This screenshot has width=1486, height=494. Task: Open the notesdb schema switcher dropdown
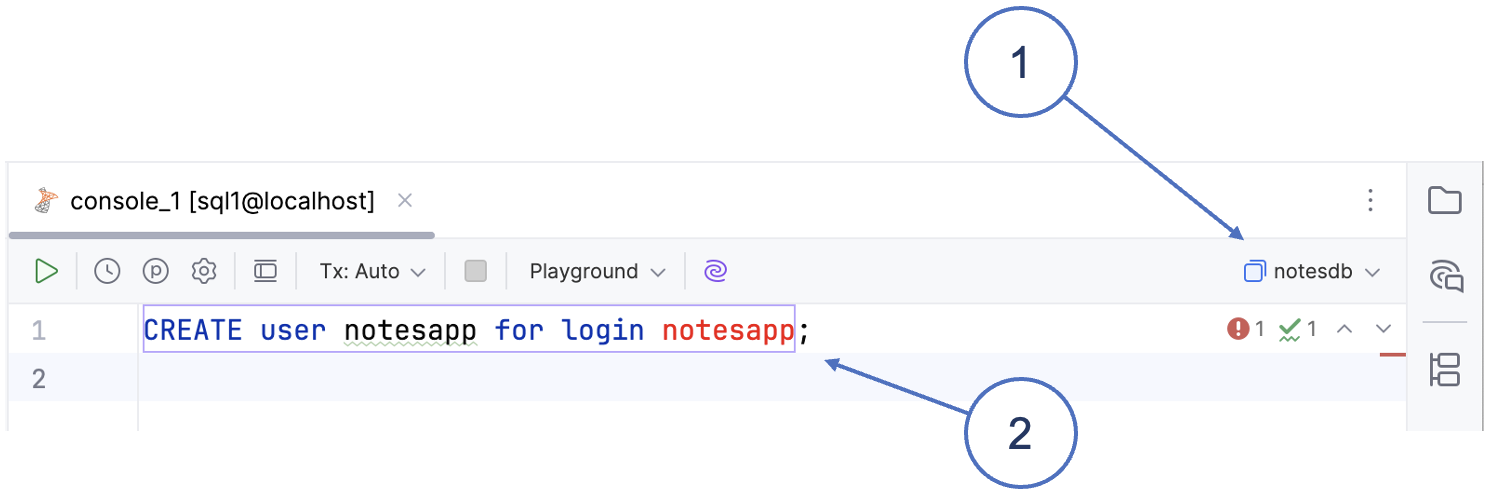pyautogui.click(x=1312, y=271)
